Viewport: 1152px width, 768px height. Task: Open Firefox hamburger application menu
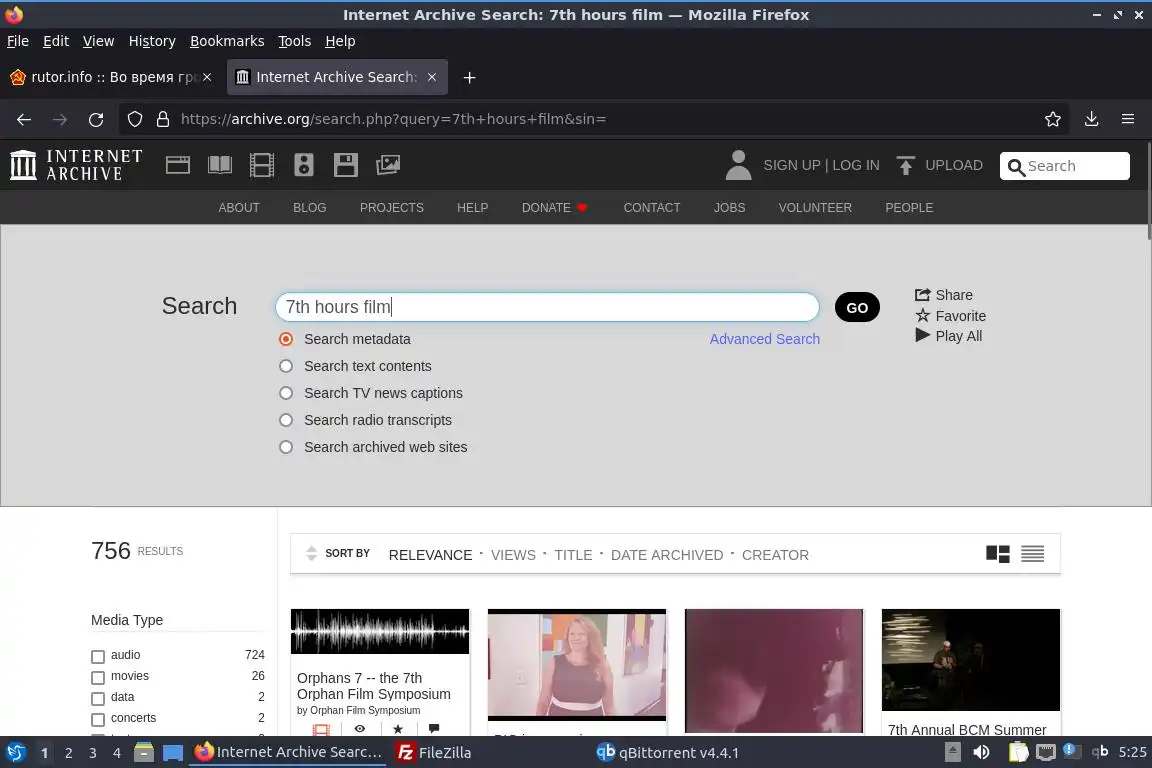point(1128,119)
